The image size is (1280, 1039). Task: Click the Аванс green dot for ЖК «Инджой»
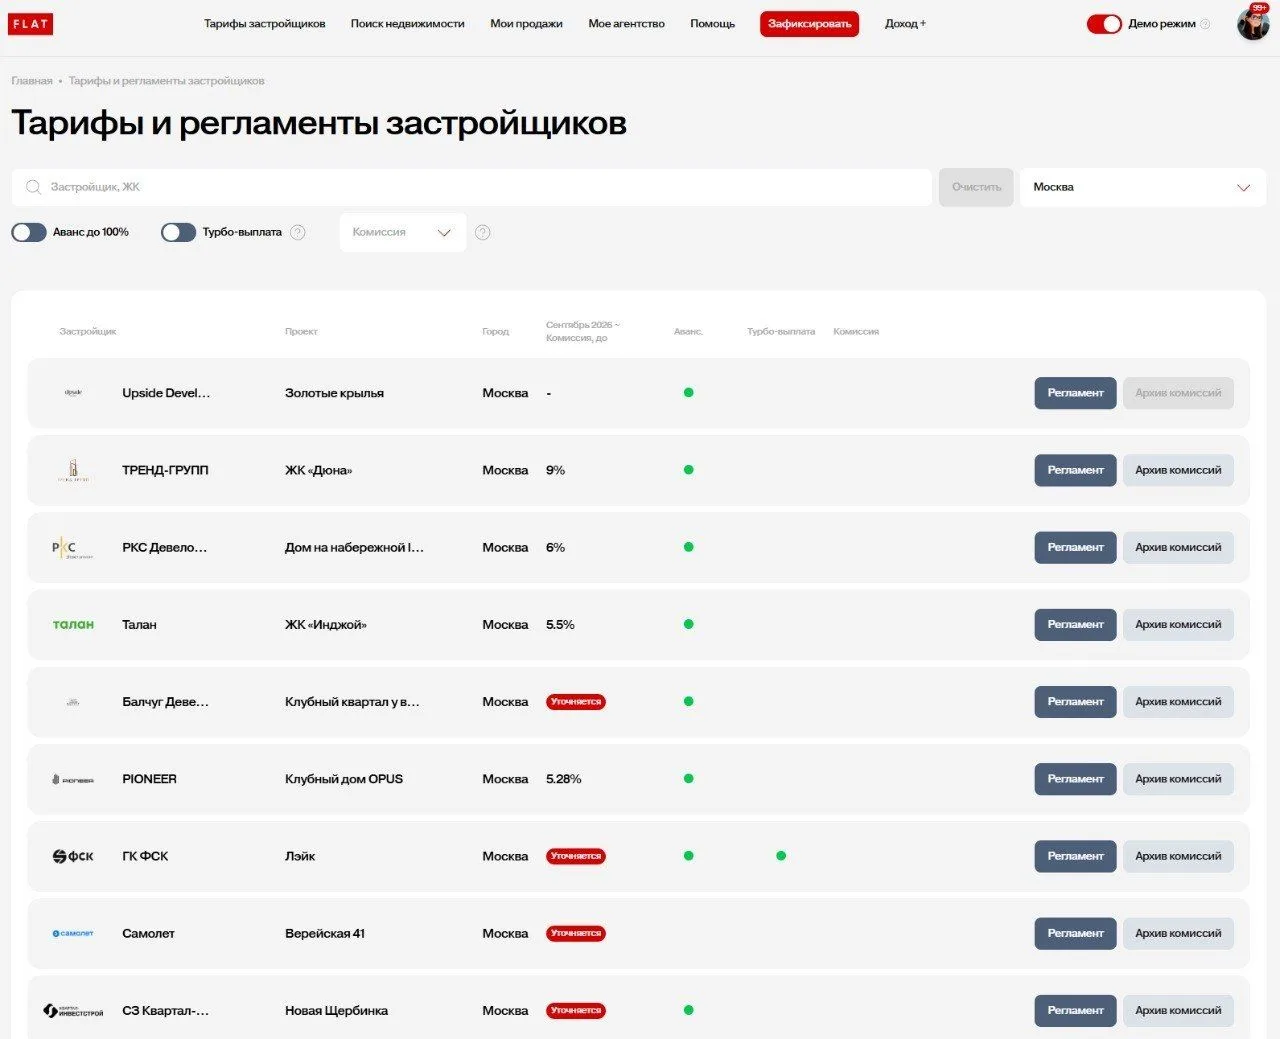point(688,624)
